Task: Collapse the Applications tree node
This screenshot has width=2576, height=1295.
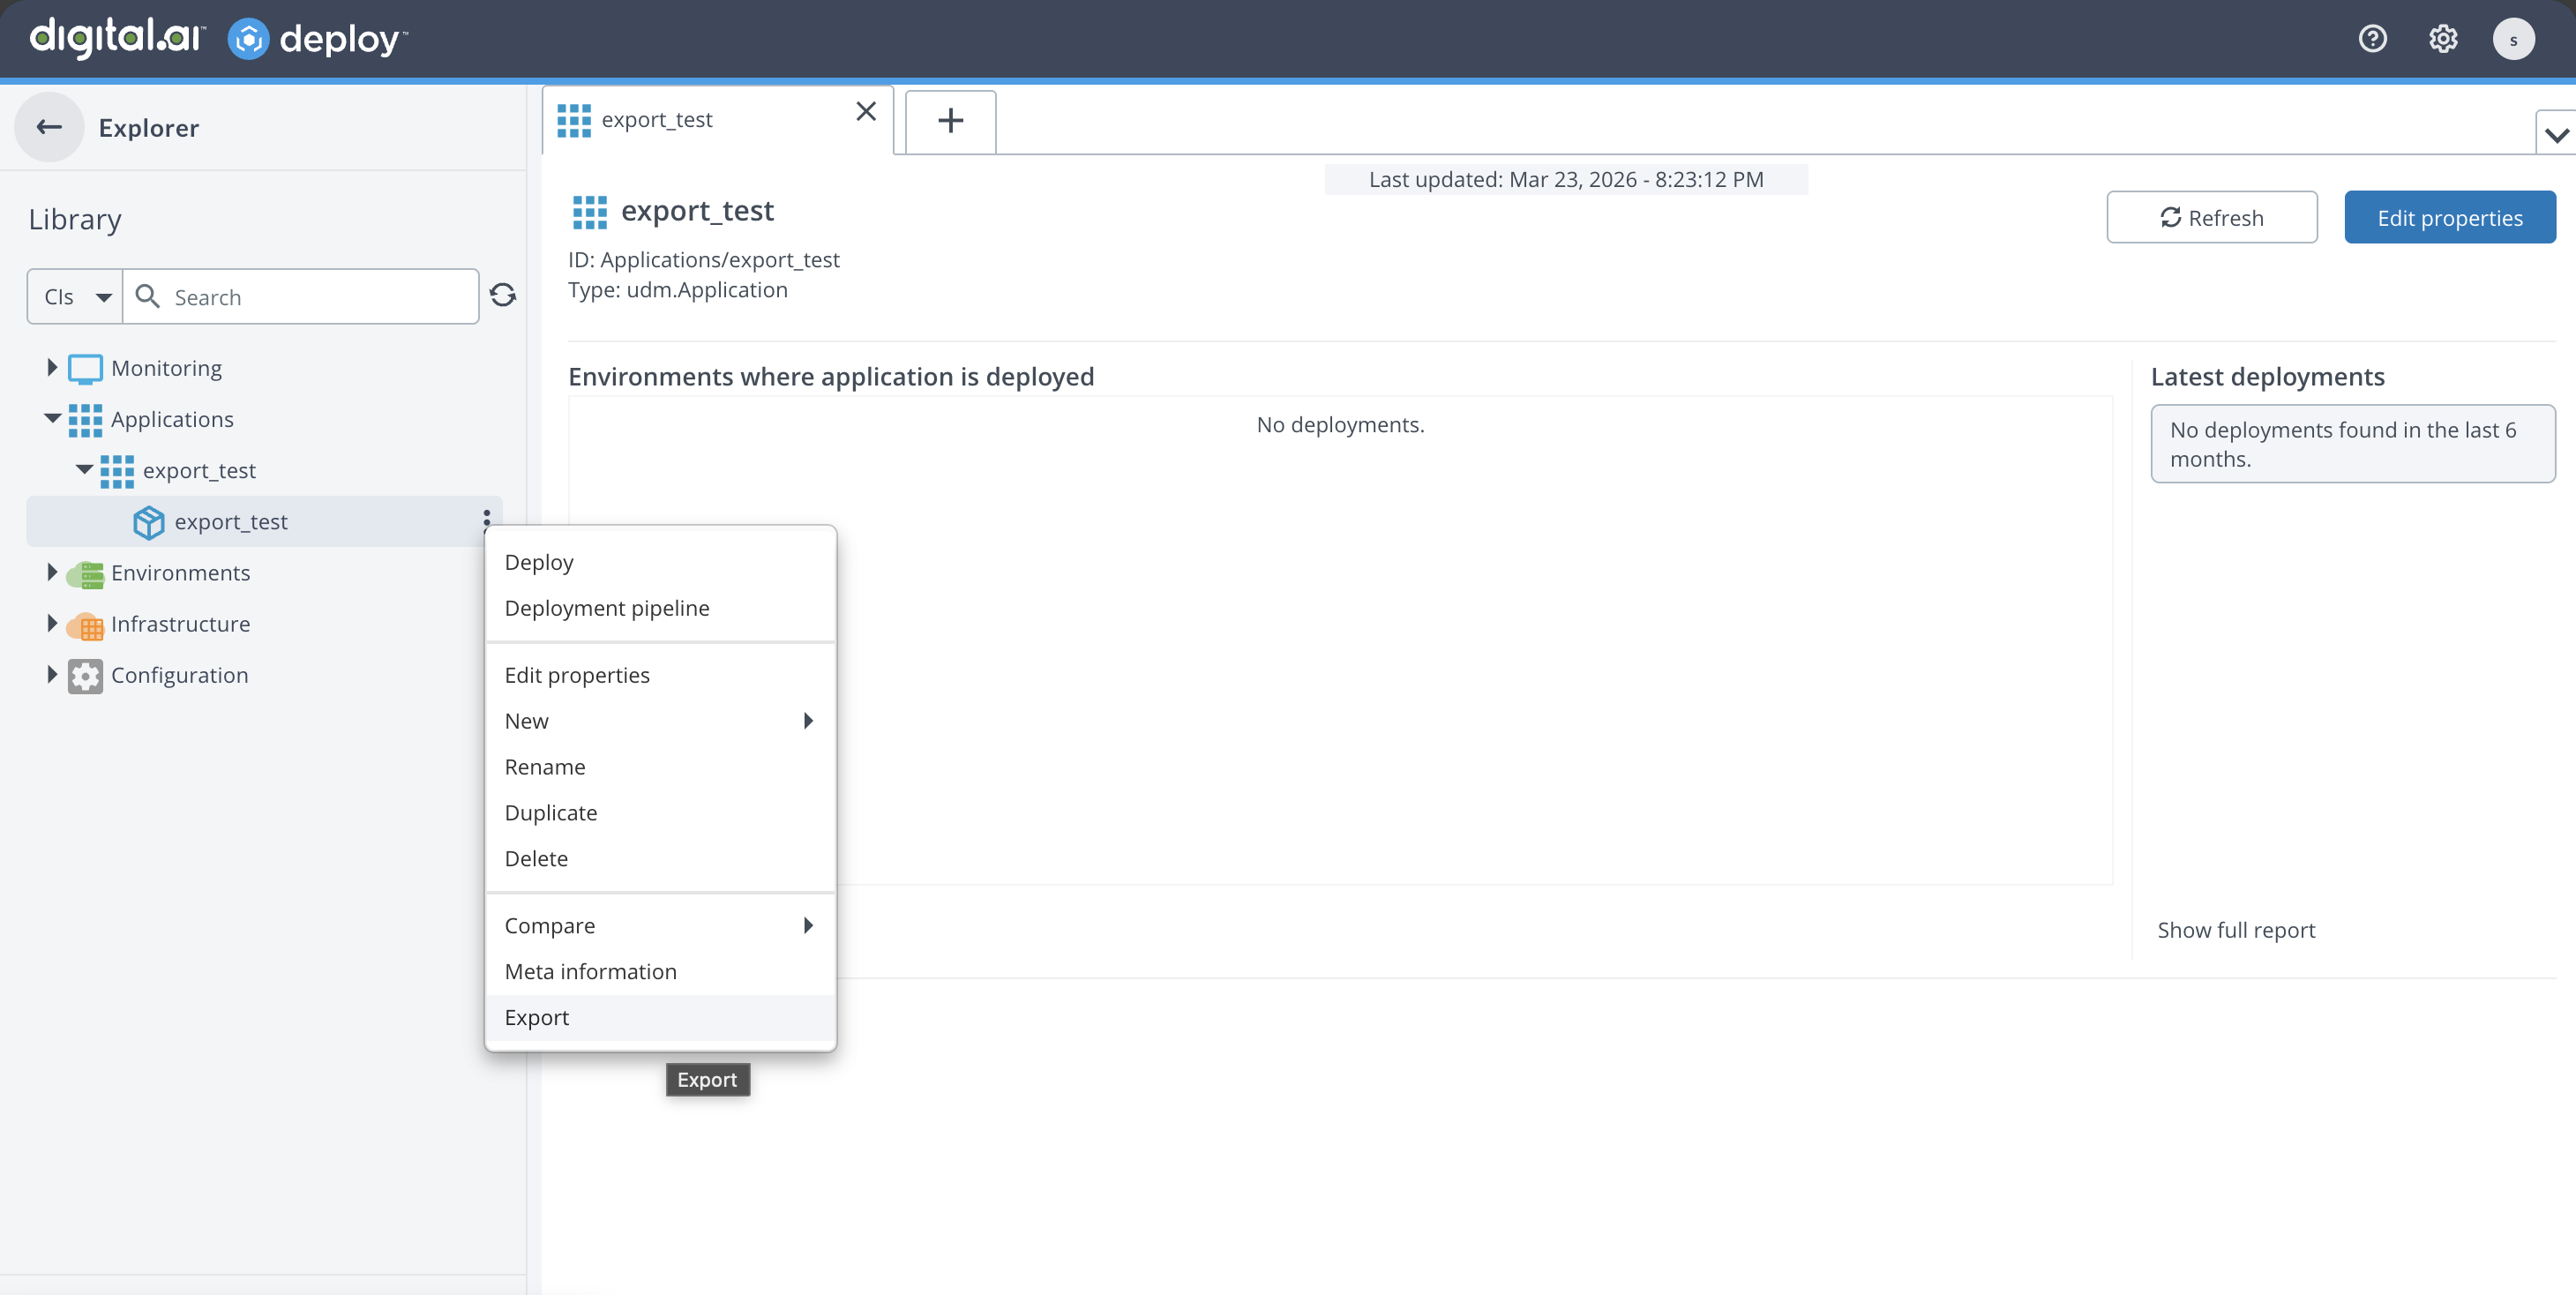Action: 52,418
